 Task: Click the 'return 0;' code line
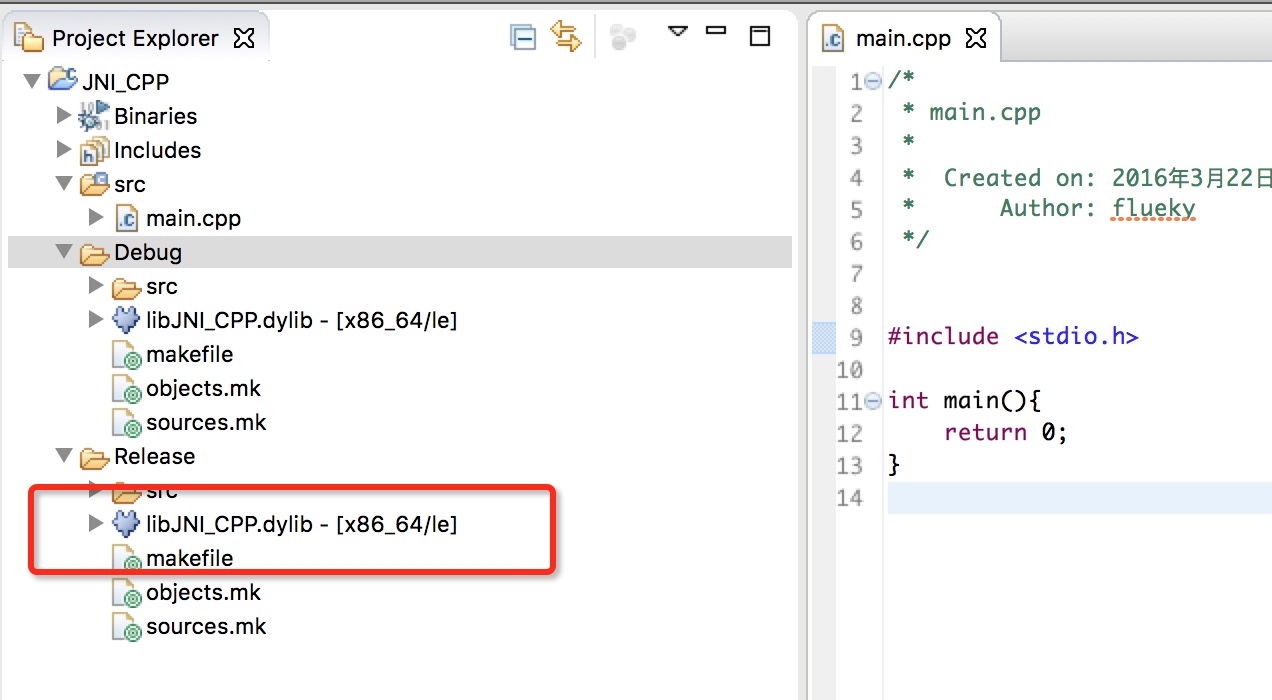[x=1006, y=433]
